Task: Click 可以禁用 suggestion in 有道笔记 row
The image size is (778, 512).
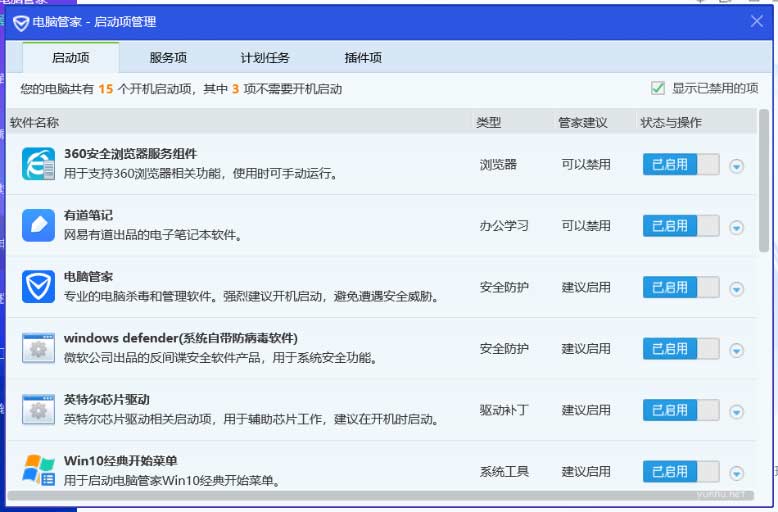Action: [586, 226]
